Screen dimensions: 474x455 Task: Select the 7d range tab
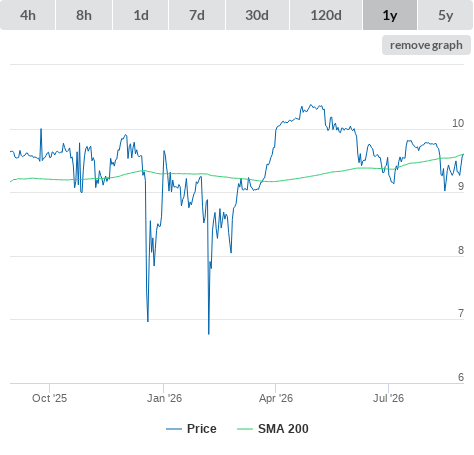tap(197, 15)
